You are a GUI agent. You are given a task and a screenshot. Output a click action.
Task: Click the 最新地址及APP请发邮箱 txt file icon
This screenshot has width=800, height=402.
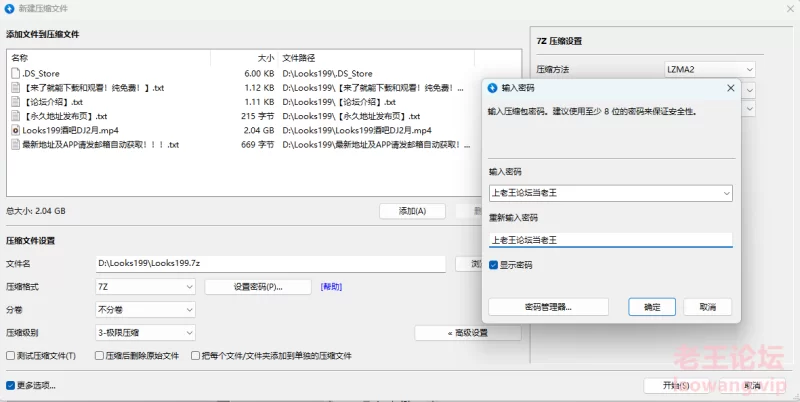15,145
